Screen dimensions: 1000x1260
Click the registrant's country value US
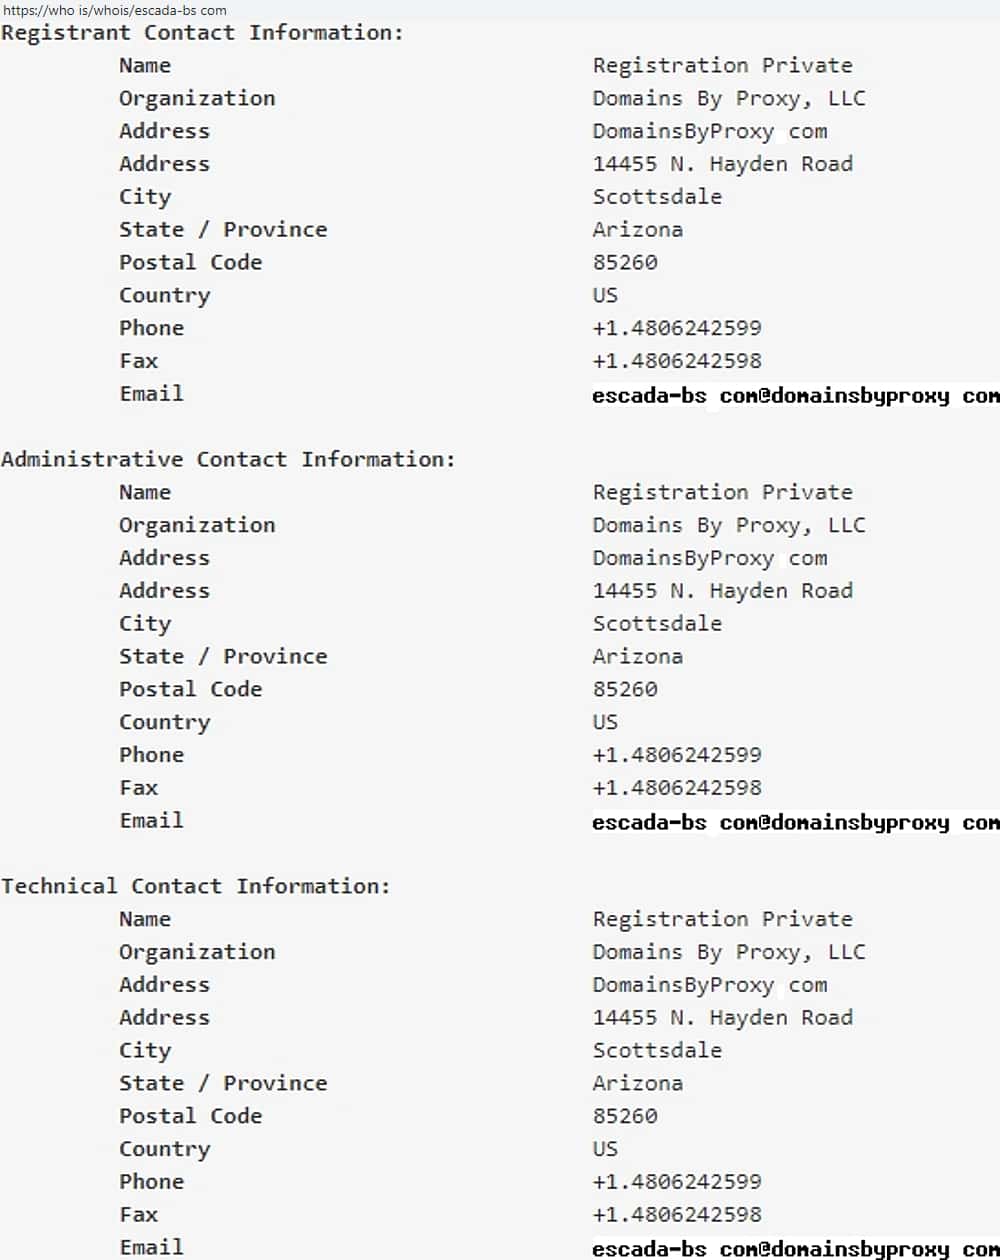point(605,296)
